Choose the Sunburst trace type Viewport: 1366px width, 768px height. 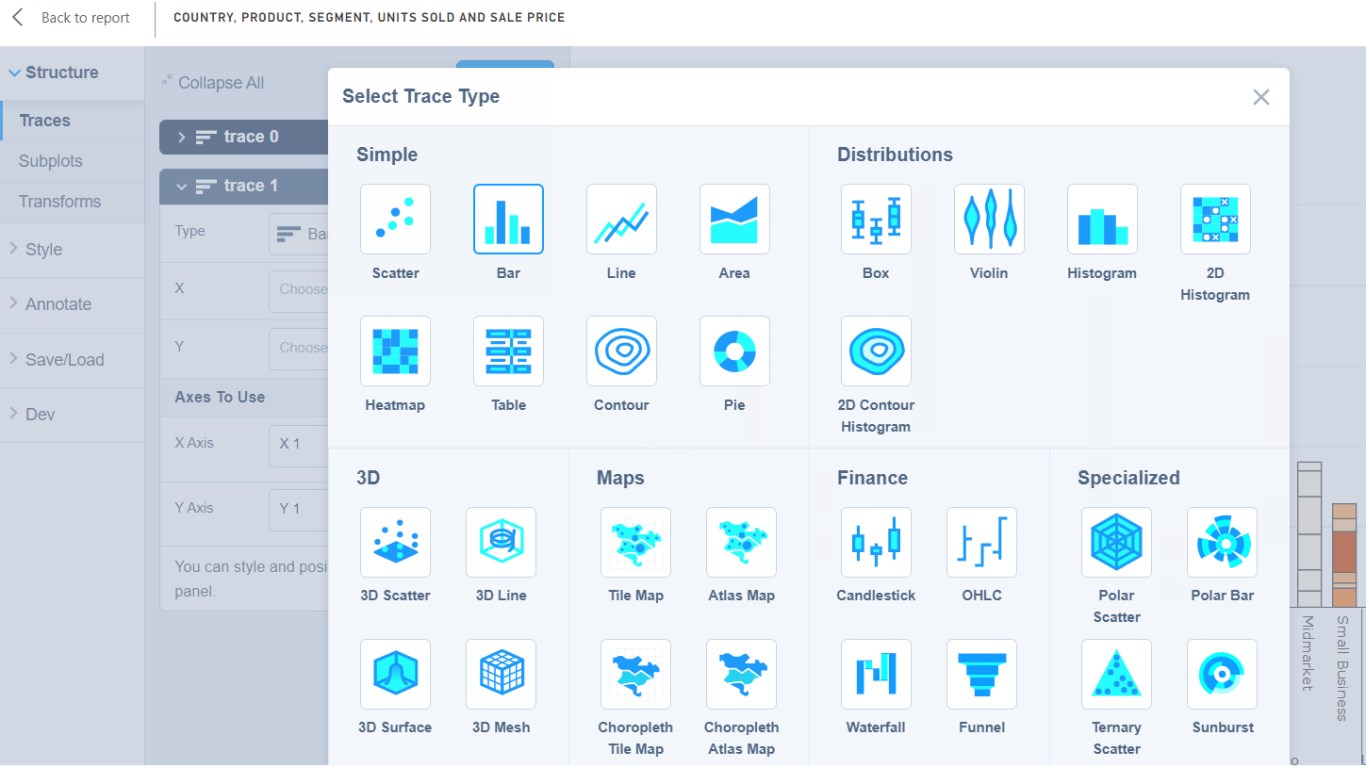click(x=1222, y=674)
